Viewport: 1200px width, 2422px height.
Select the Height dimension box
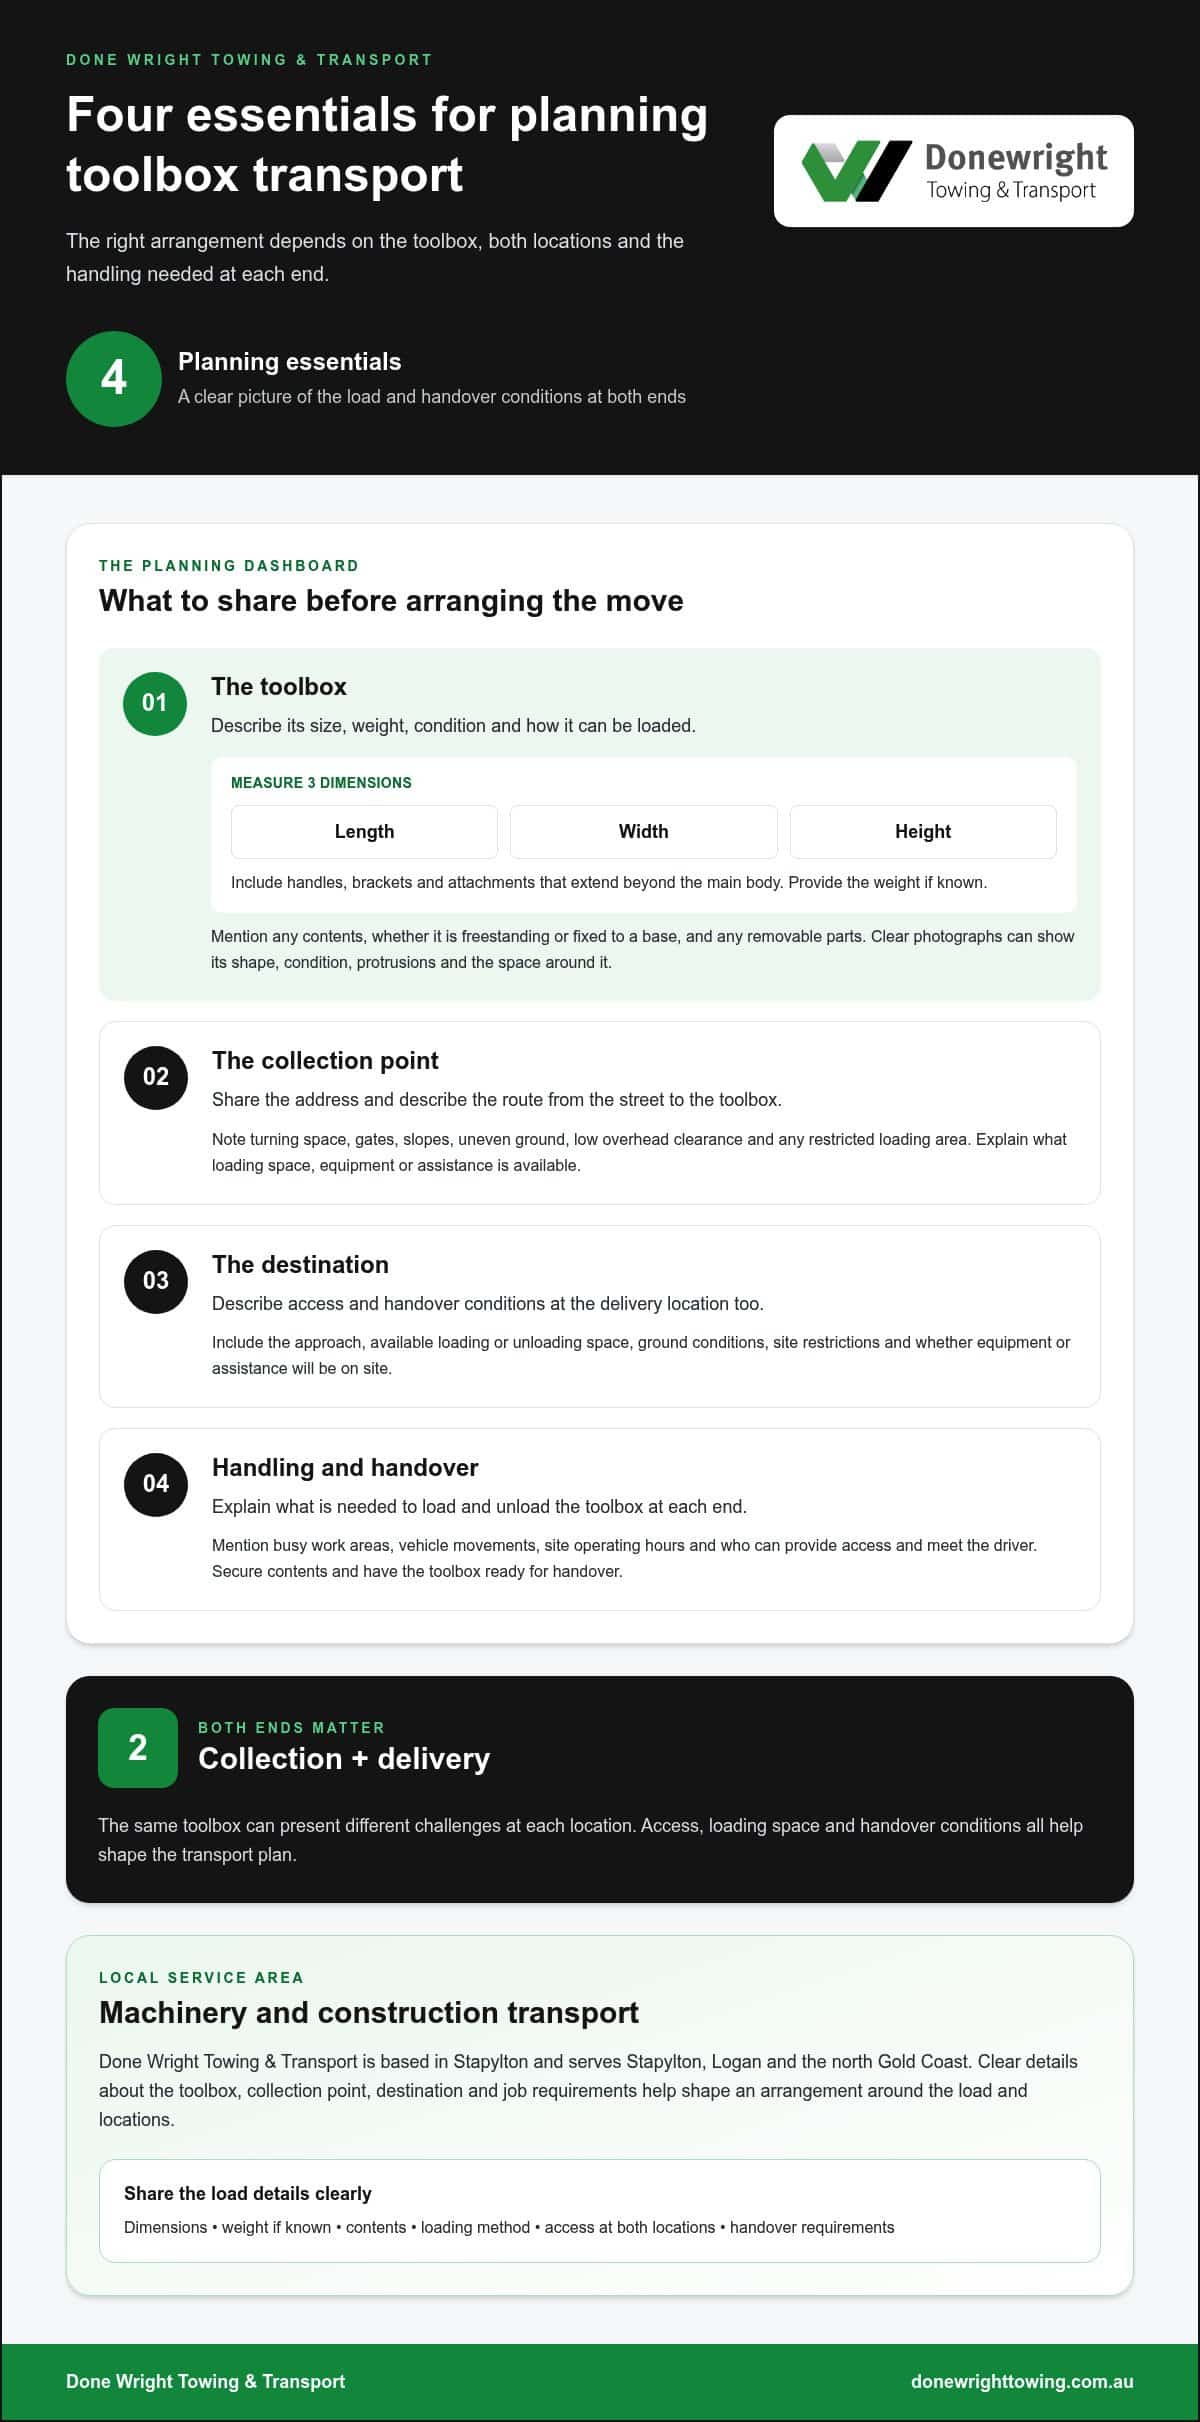click(923, 832)
